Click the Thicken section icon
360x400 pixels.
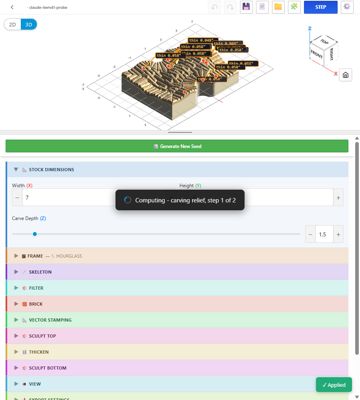point(24,352)
